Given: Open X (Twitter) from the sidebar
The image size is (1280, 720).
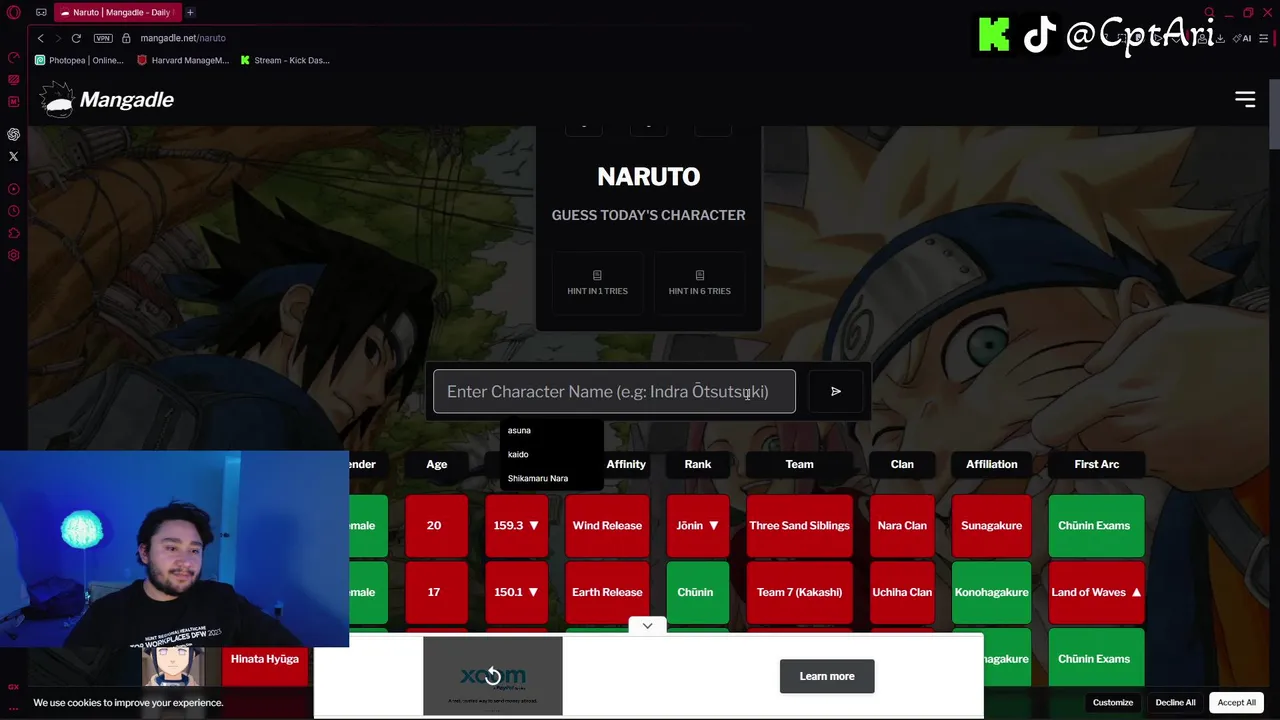Looking at the screenshot, I should tap(13, 156).
